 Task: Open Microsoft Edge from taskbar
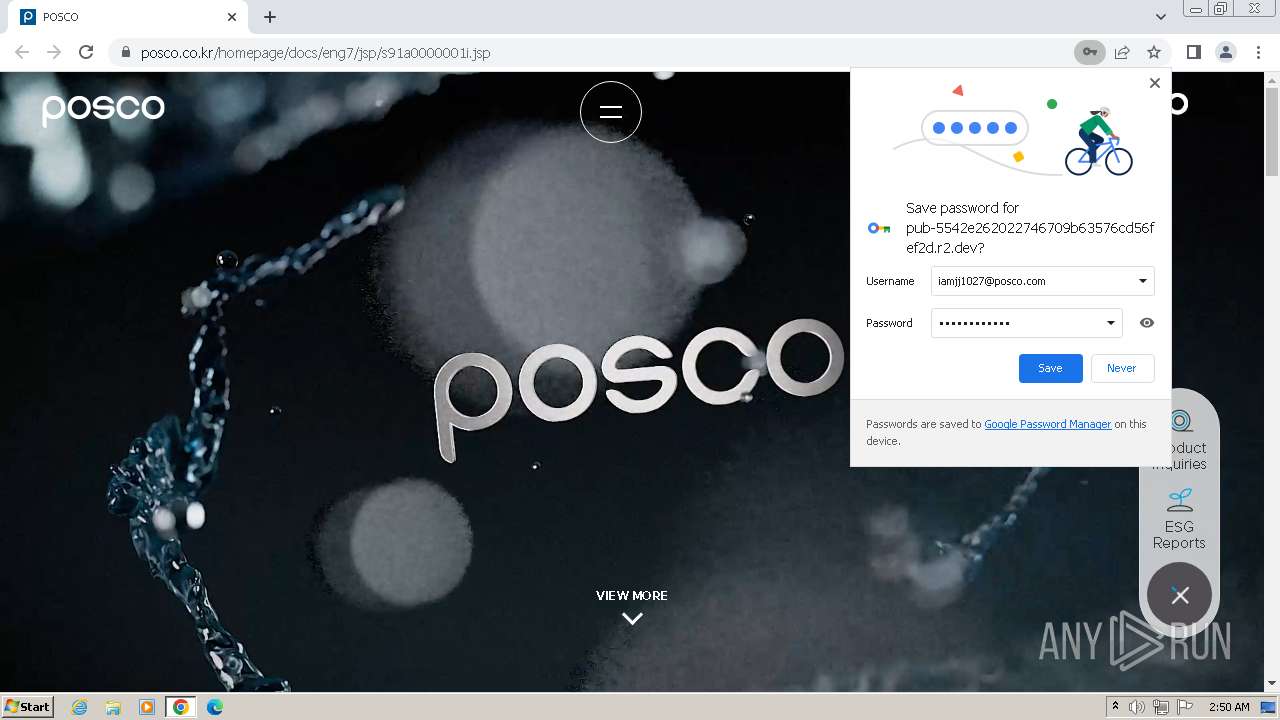point(215,707)
